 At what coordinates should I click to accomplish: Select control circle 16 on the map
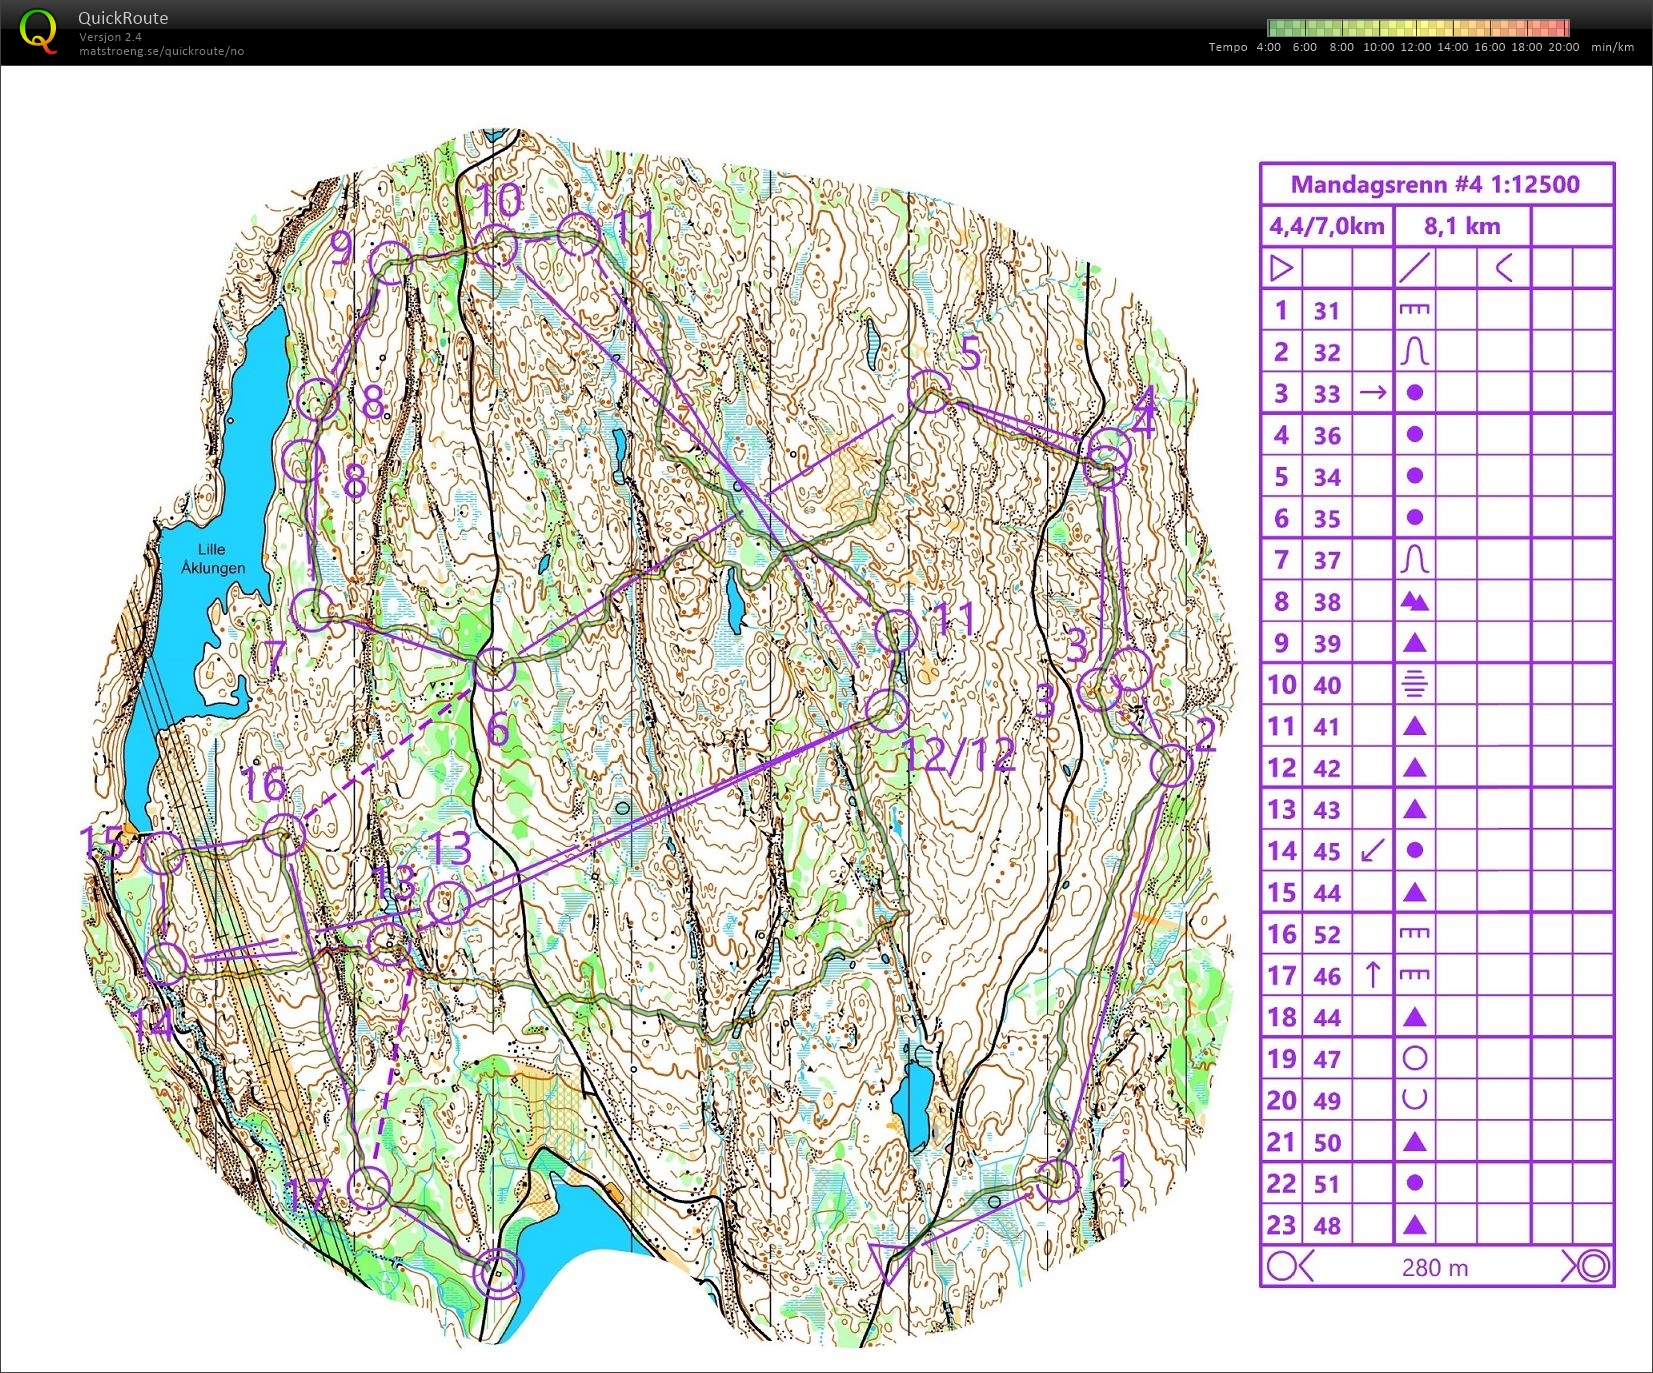(284, 833)
